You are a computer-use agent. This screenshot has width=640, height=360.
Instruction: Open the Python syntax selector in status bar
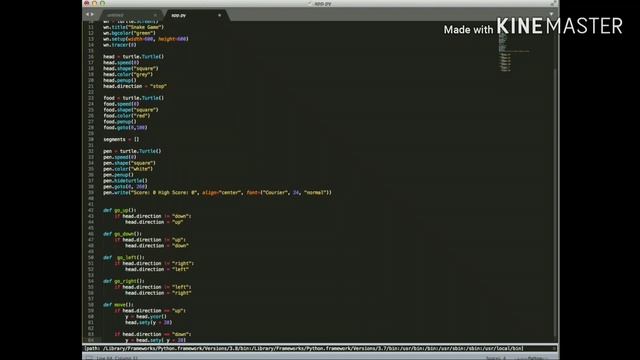click(x=535, y=358)
